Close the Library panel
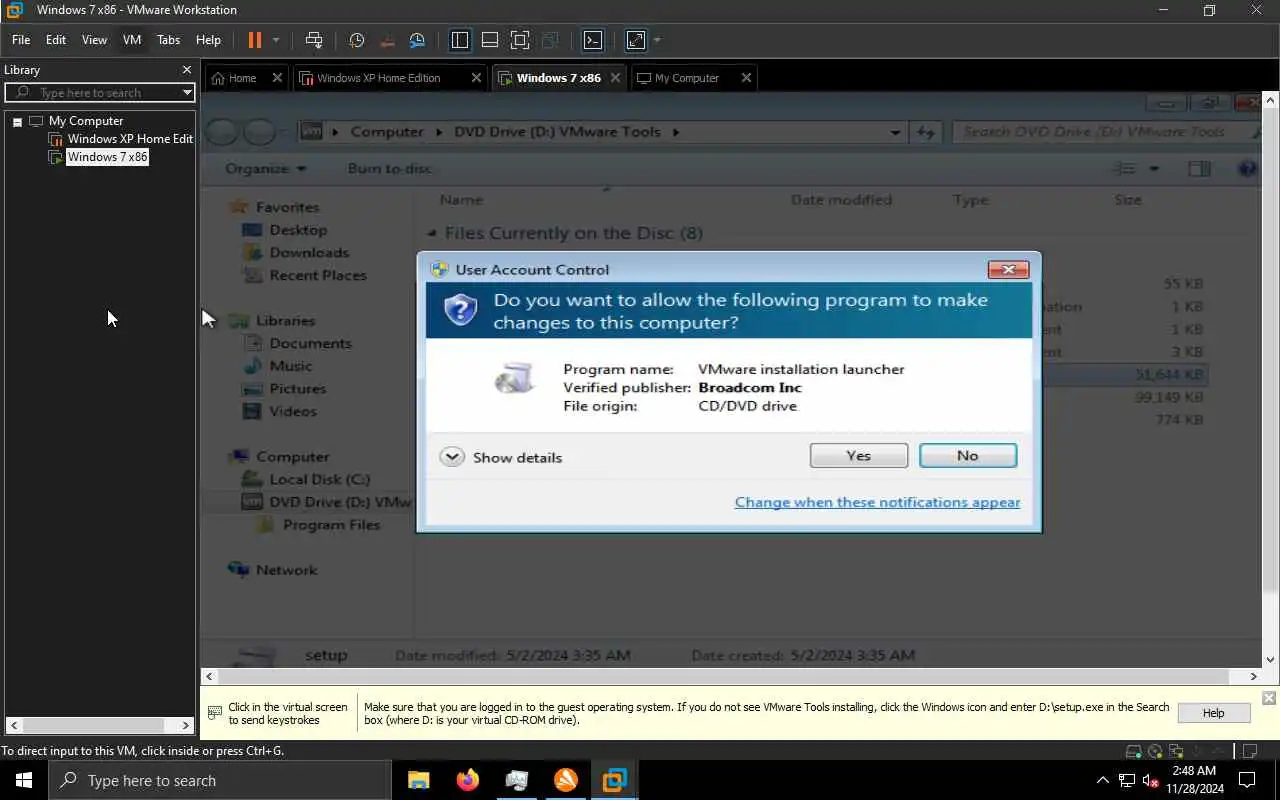The width and height of the screenshot is (1280, 800). 186,70
